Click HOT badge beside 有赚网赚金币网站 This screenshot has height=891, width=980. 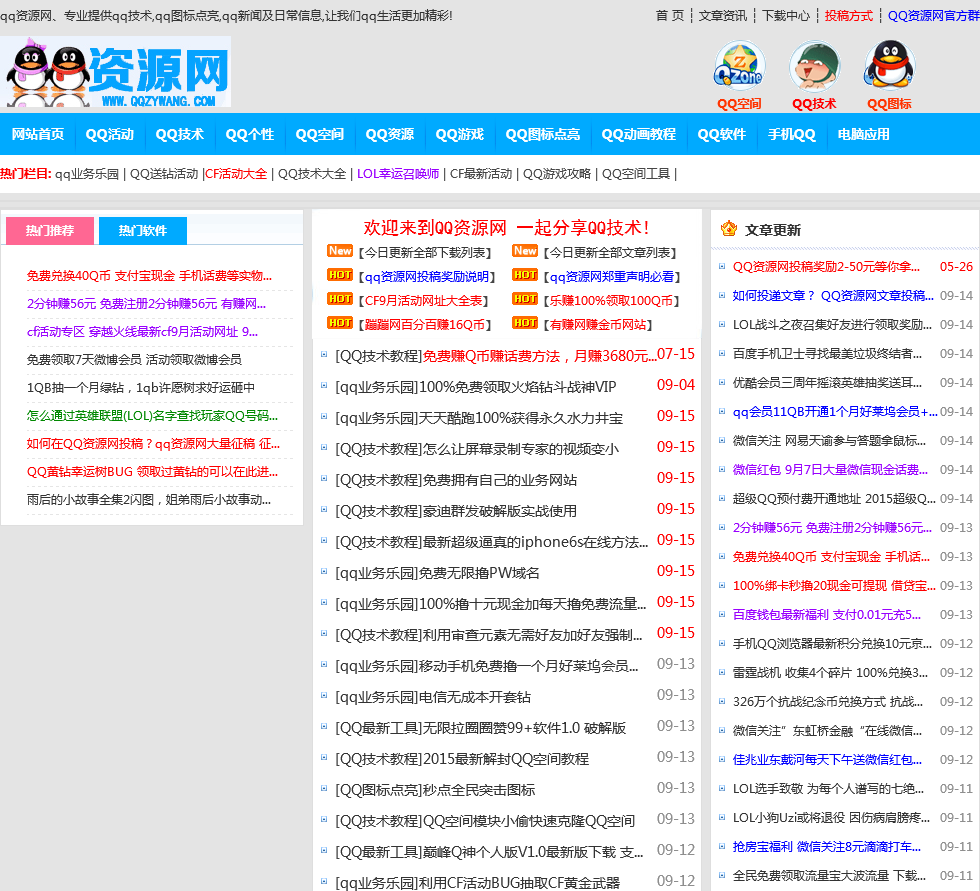[525, 323]
